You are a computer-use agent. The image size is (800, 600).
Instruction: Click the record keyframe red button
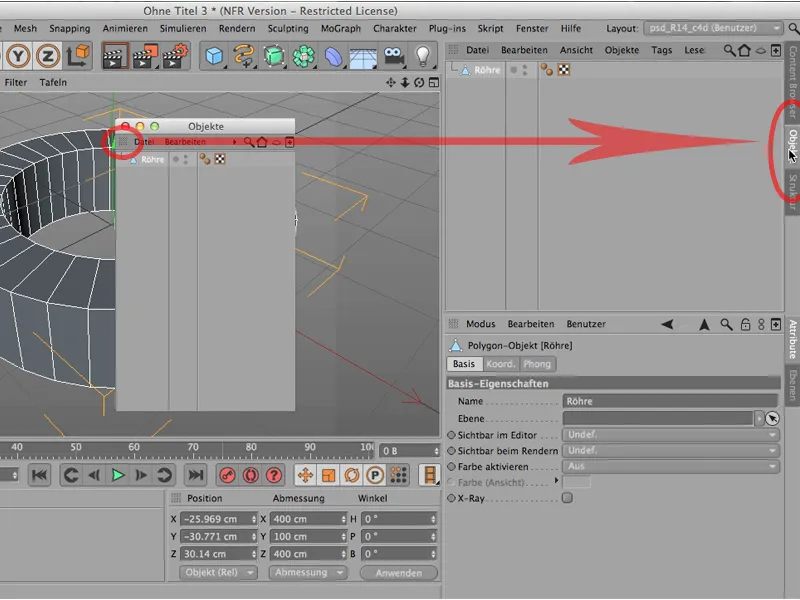pyautogui.click(x=227, y=476)
